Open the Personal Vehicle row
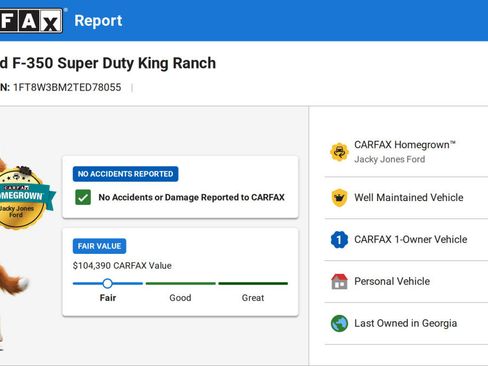The width and height of the screenshot is (488, 366). (406, 281)
